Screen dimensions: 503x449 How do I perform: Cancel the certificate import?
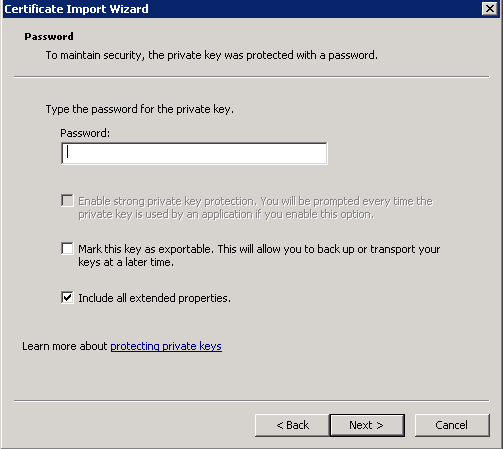pyautogui.click(x=452, y=425)
